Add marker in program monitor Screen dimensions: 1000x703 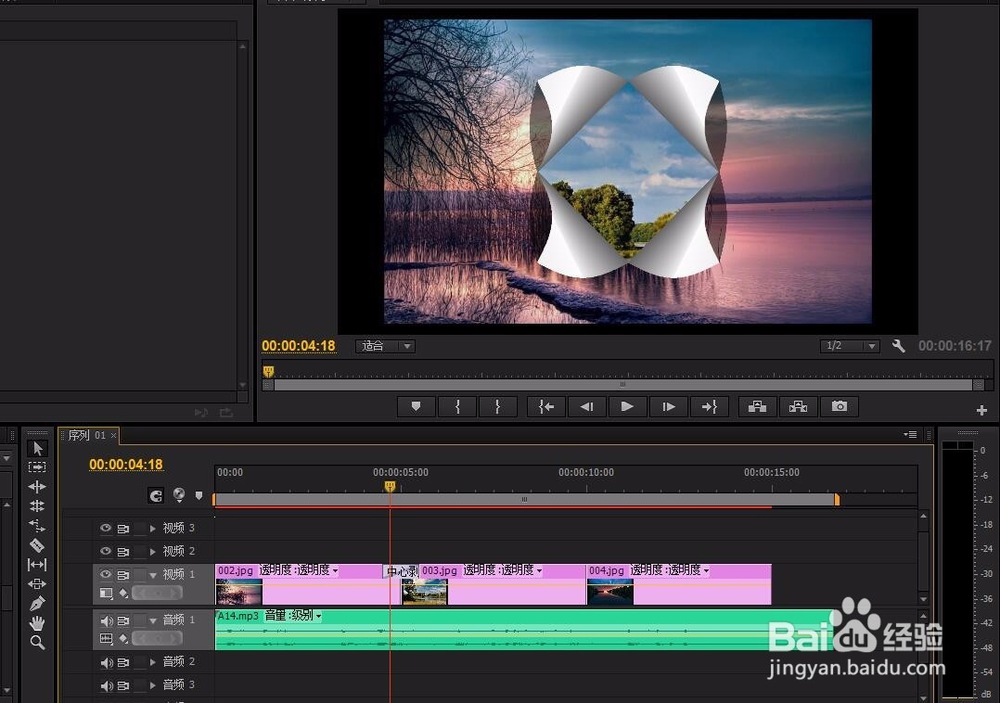[416, 406]
